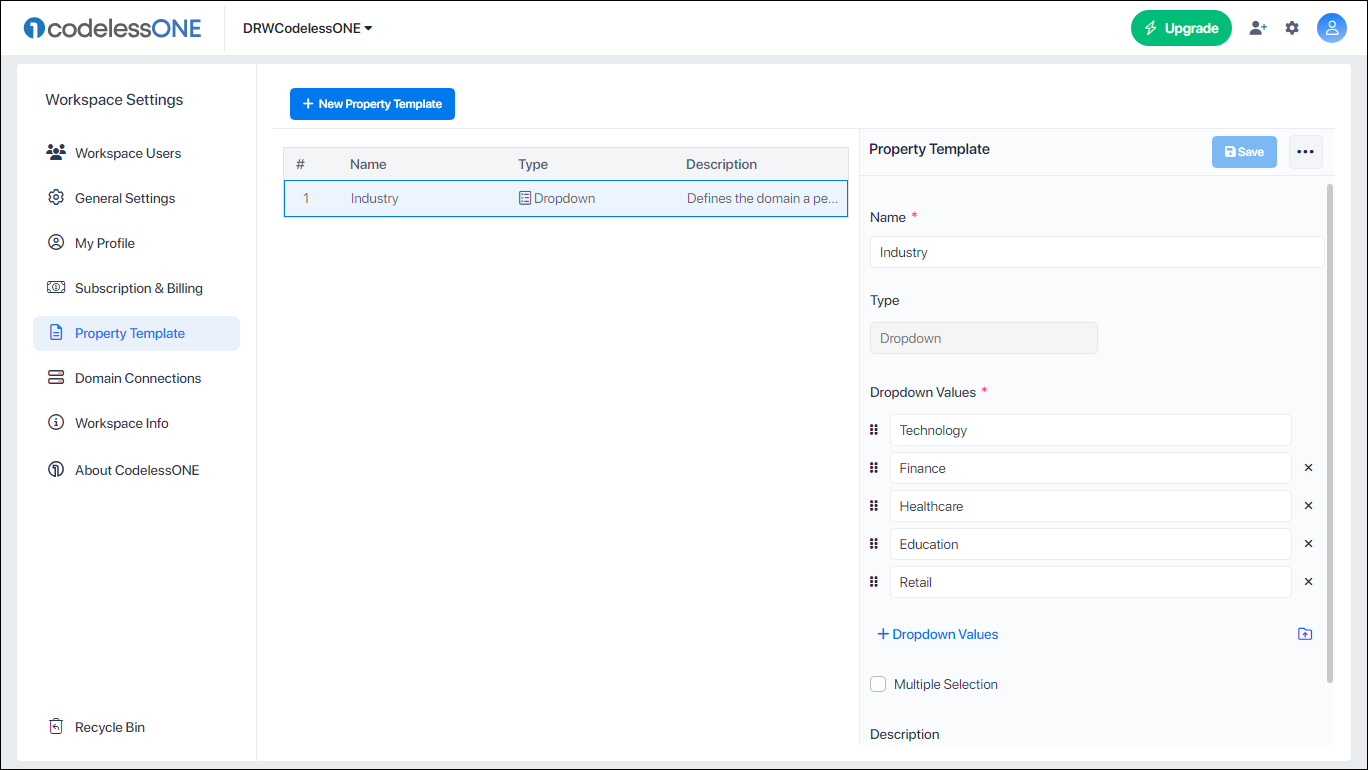This screenshot has height=770, width=1368.
Task: Click the Upgrade button
Action: [x=1181, y=28]
